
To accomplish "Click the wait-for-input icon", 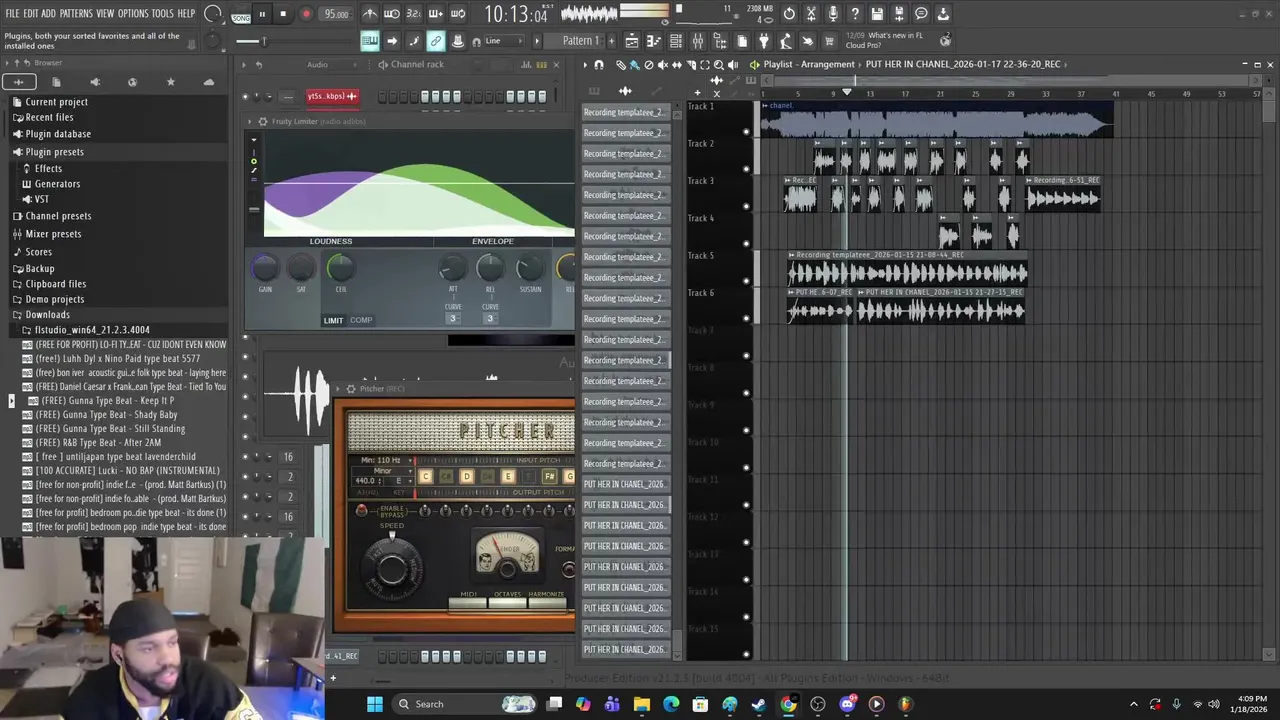I will pyautogui.click(x=391, y=14).
